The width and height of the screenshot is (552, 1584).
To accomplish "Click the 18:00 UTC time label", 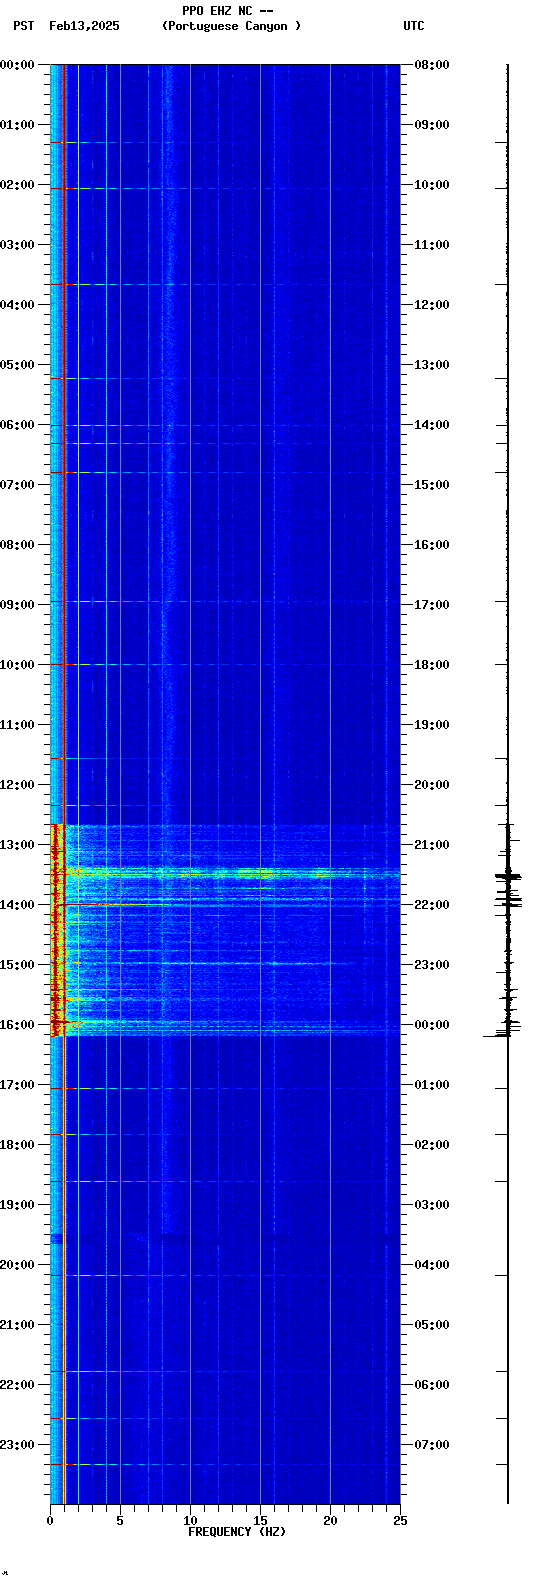I will click(x=431, y=665).
